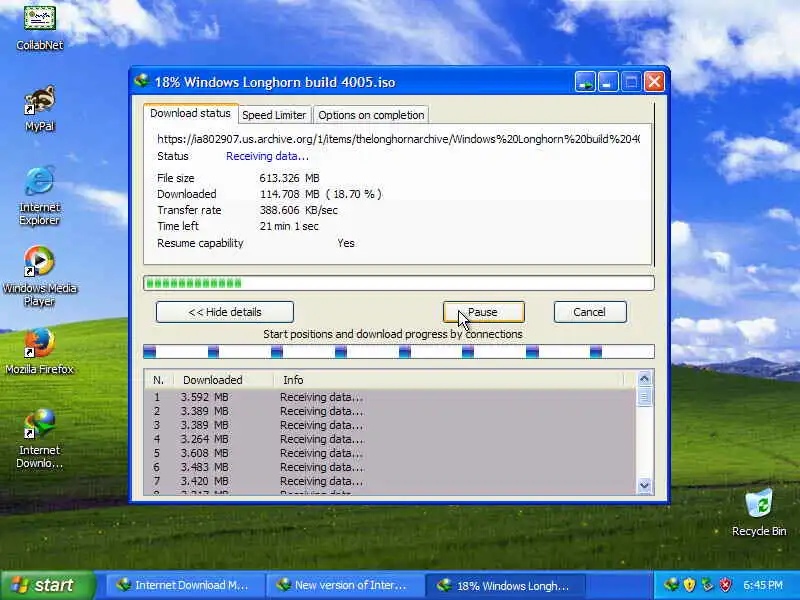Click the Hide details button
The width and height of the screenshot is (800, 600).
click(x=224, y=312)
